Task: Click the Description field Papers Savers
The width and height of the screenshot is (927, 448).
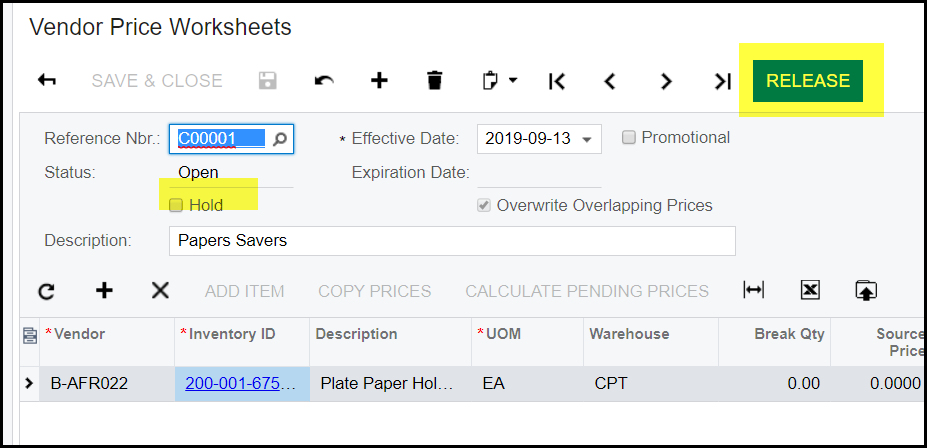Action: pos(452,241)
